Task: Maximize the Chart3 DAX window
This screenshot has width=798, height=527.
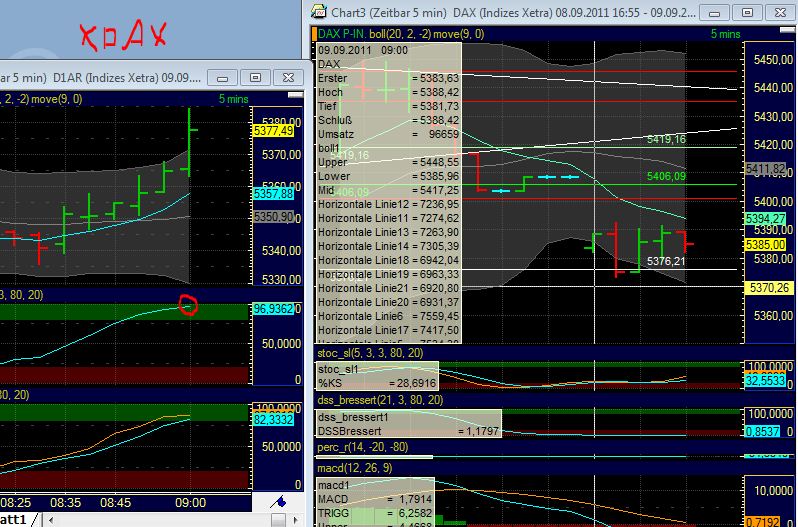Action: click(x=747, y=13)
